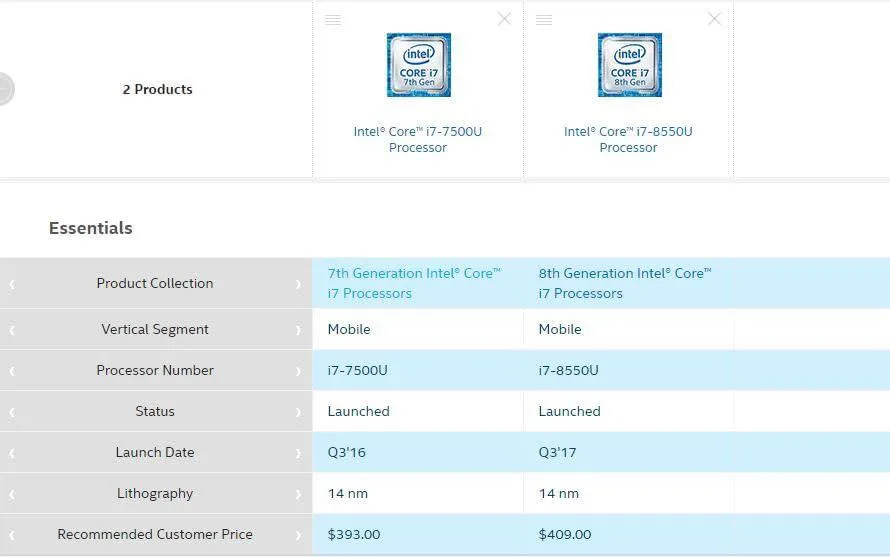The height and width of the screenshot is (557, 890).
Task: Click the Q3'16 launch date value
Action: [347, 453]
